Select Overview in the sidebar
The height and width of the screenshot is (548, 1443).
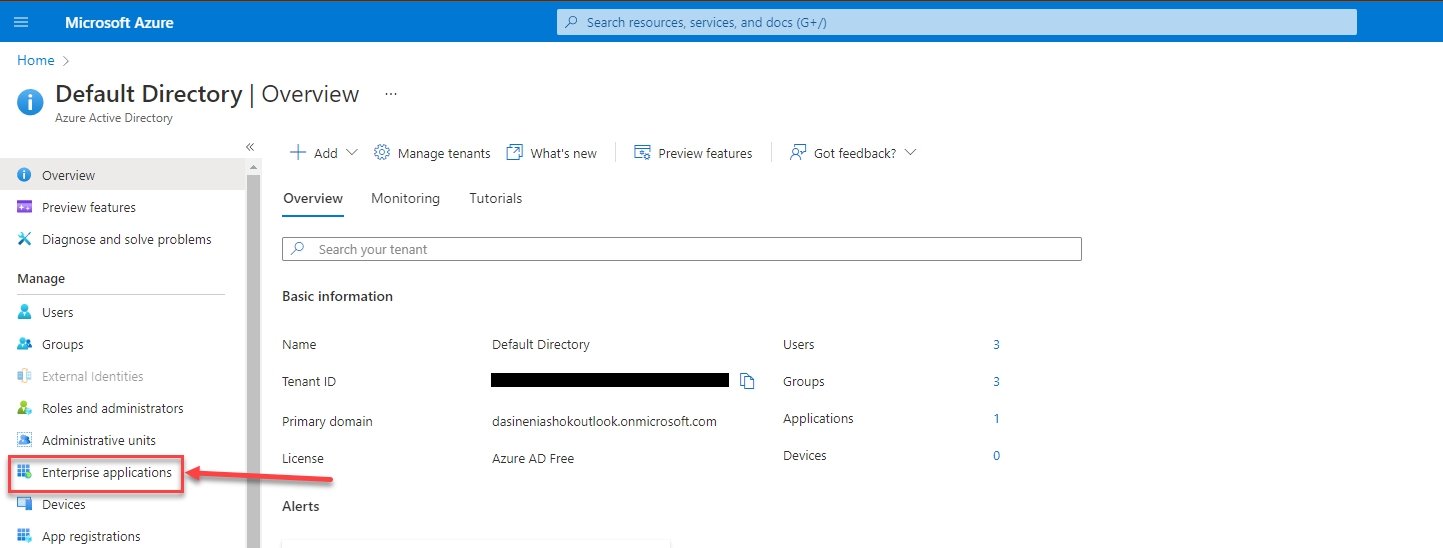pyautogui.click(x=122, y=175)
